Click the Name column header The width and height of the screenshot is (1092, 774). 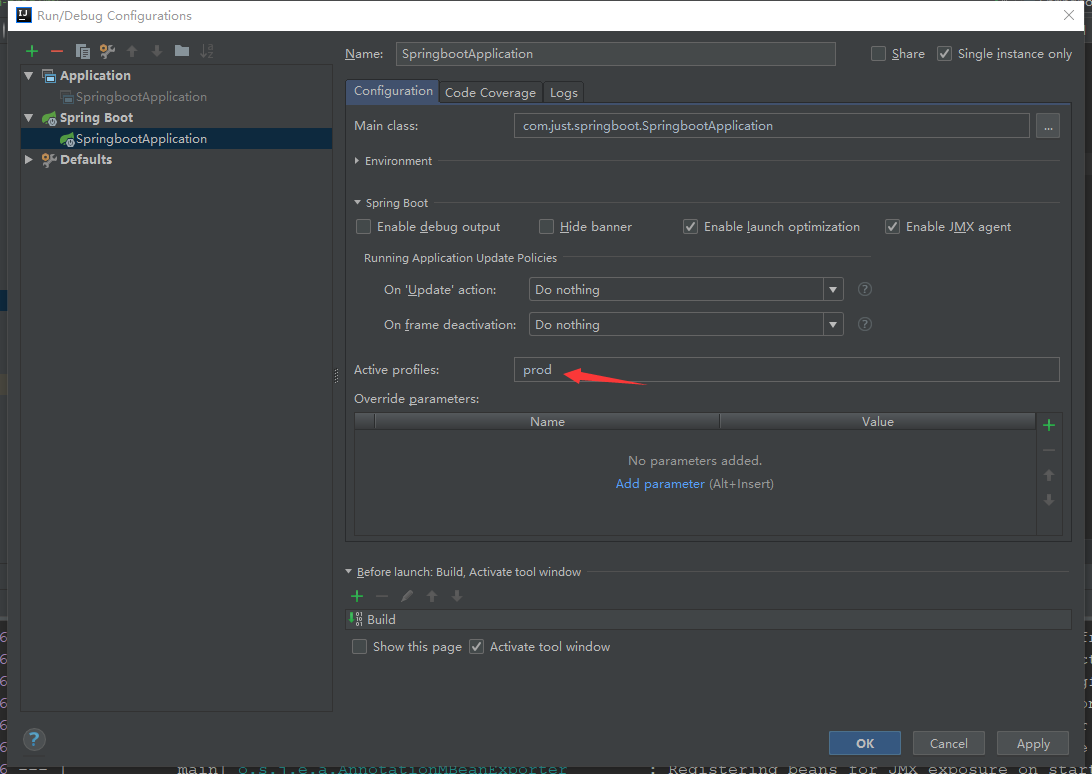click(547, 421)
